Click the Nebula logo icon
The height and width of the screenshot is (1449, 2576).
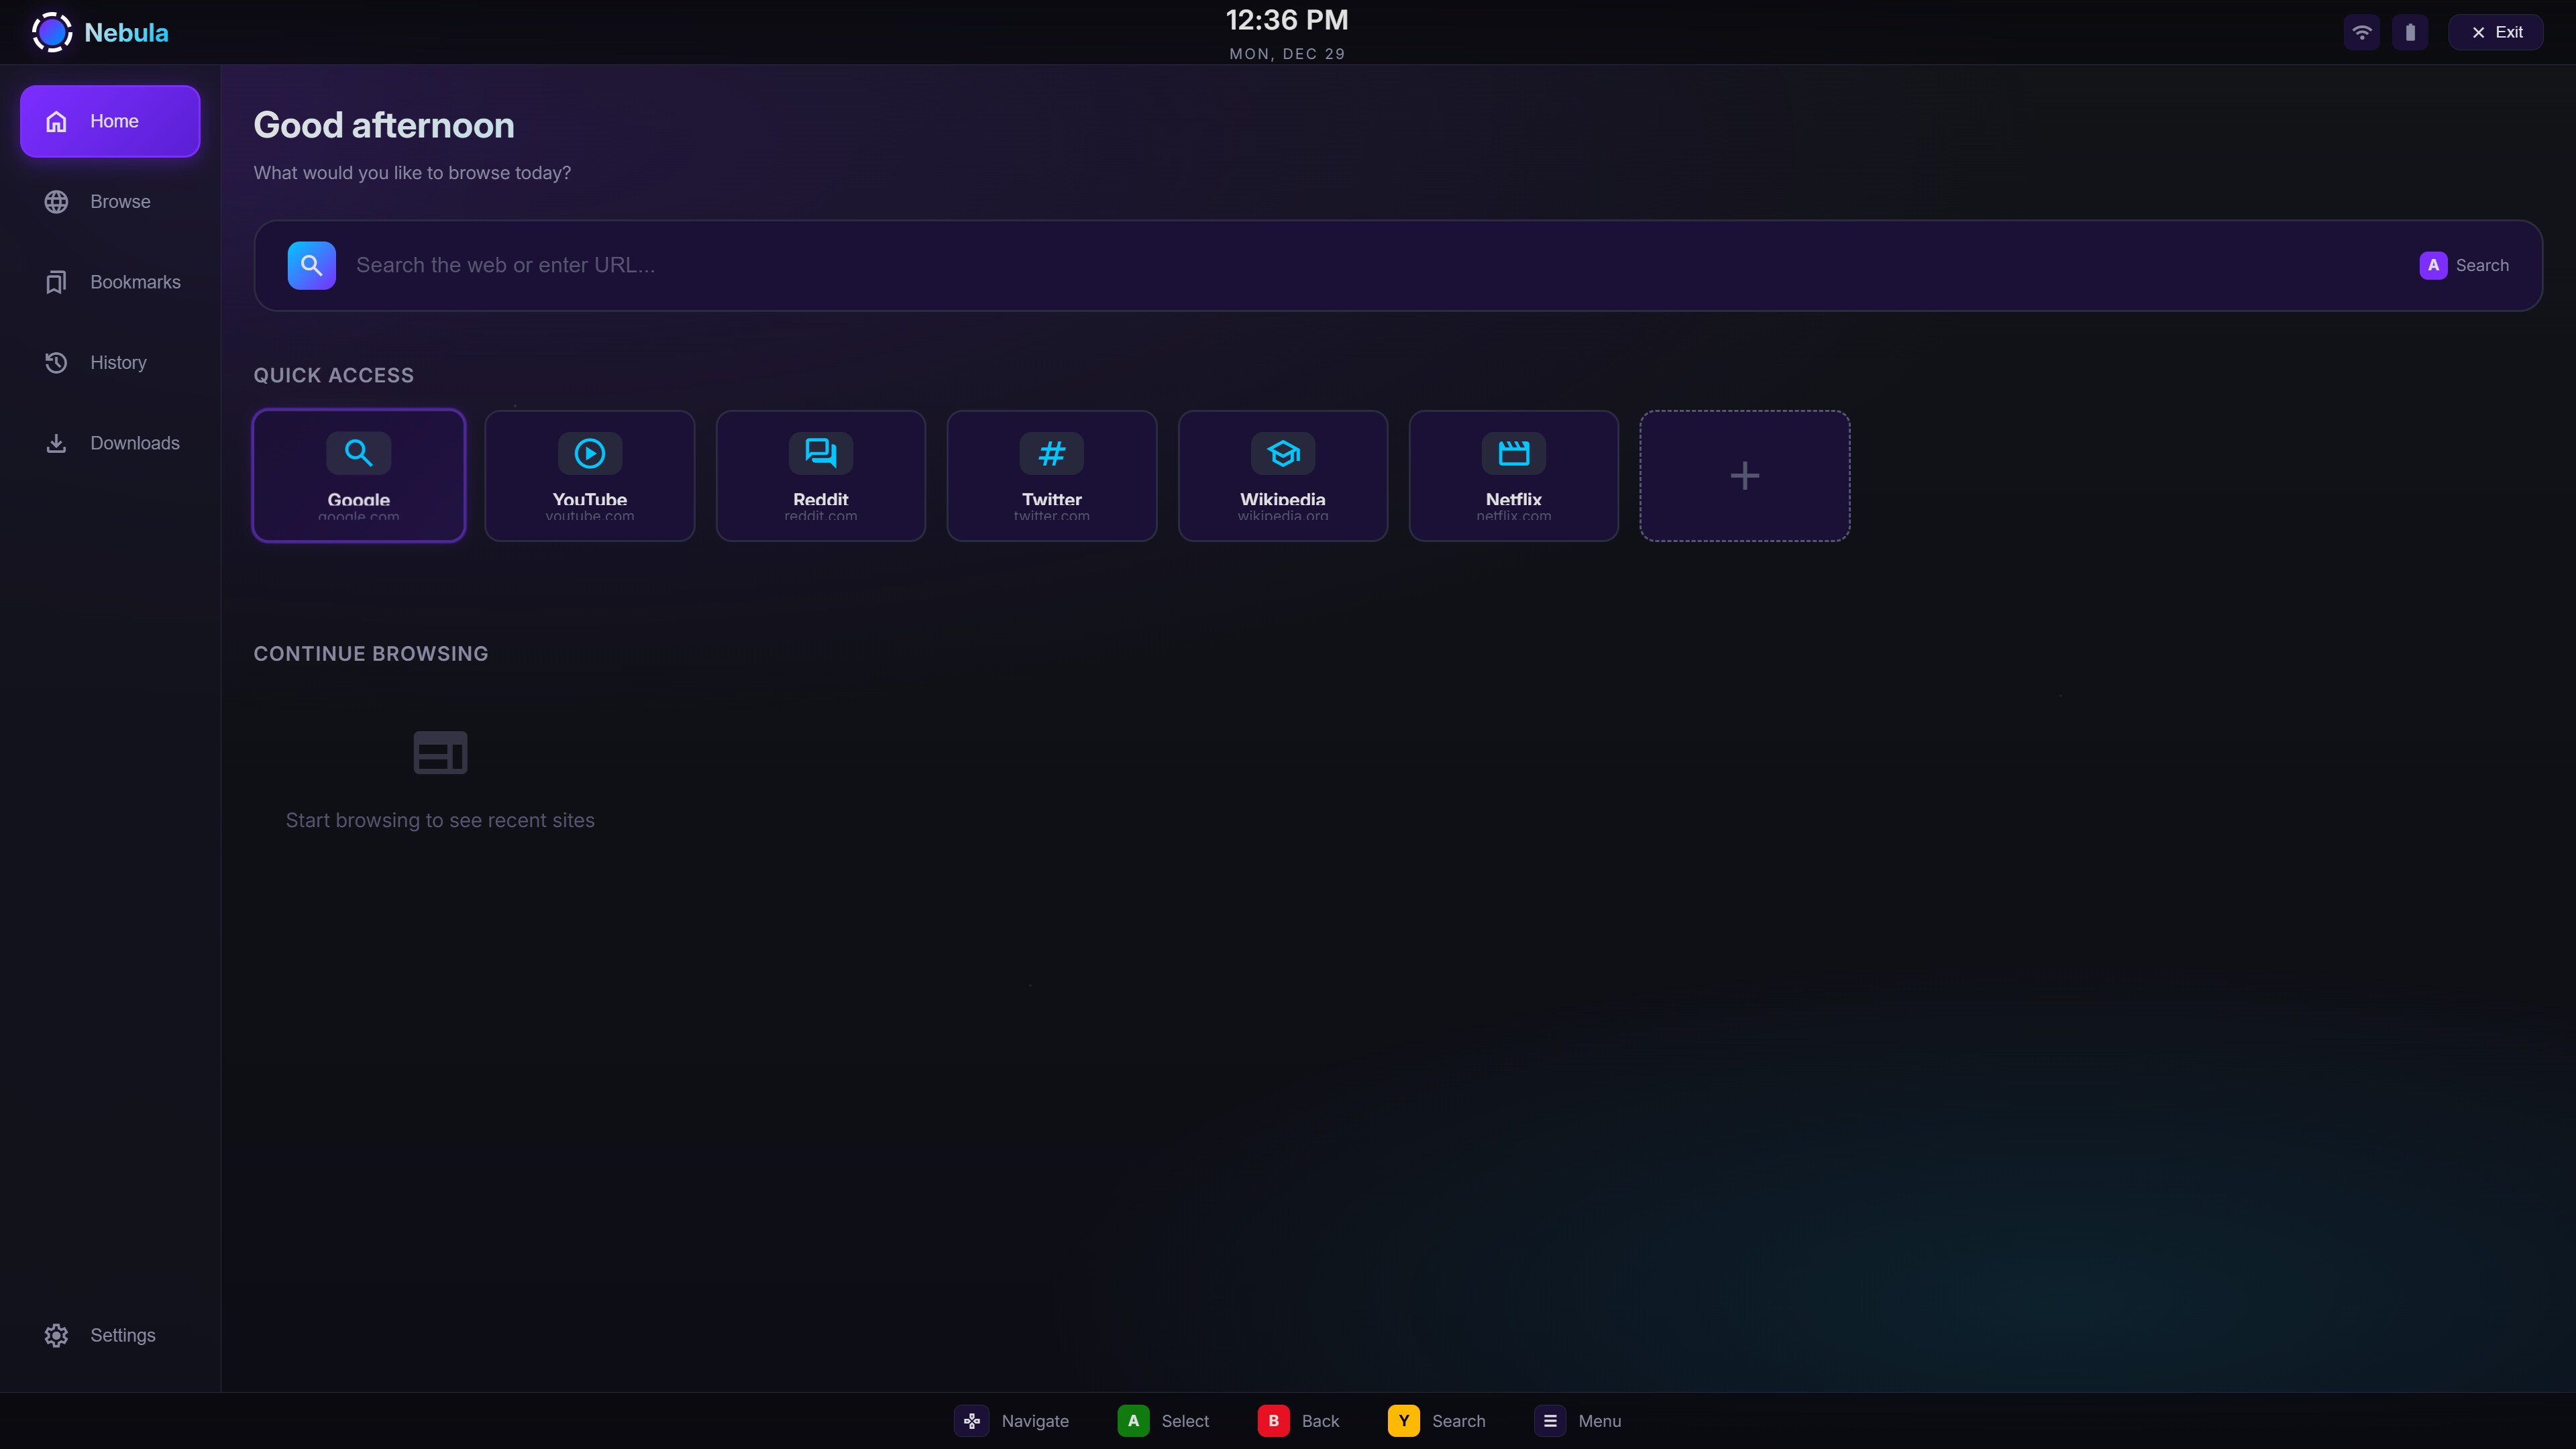point(52,31)
